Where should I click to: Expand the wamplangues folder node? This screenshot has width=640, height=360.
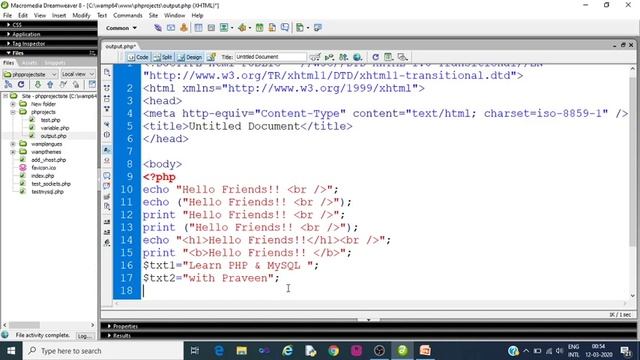point(13,144)
